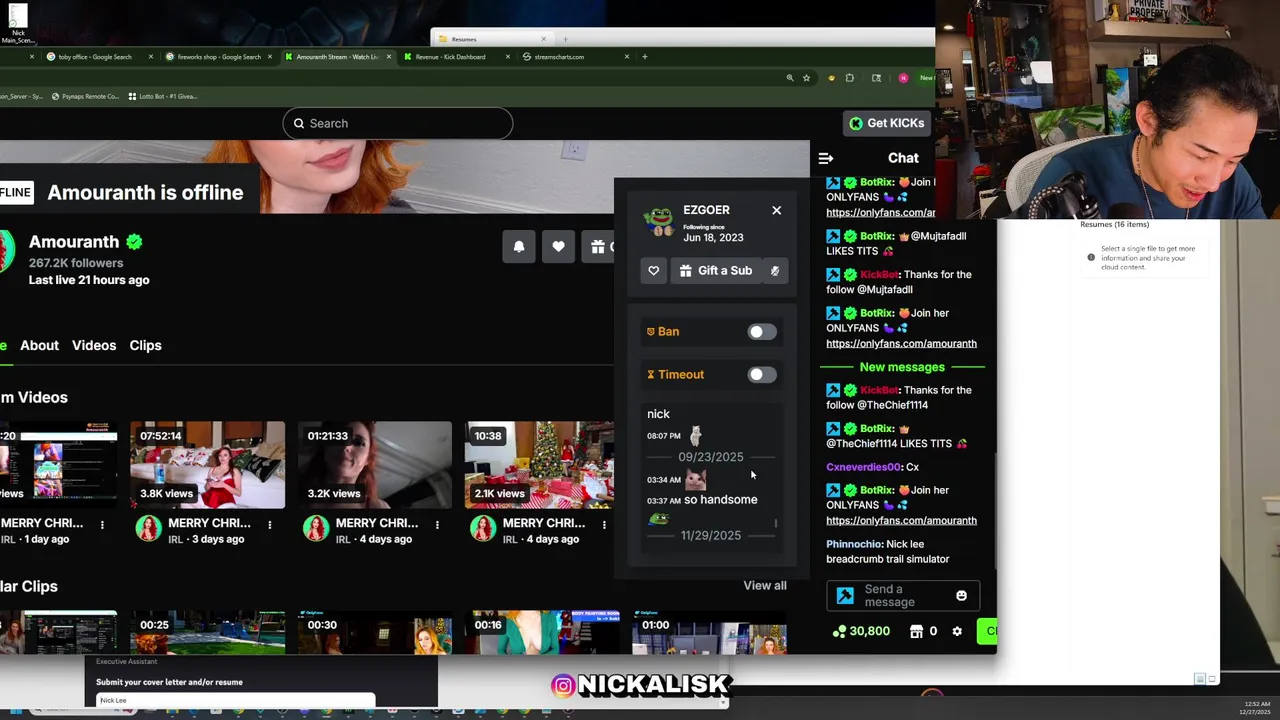Viewport: 1280px width, 720px height.
Task: Click the chat identity badge icon in message box
Action: tap(845, 596)
